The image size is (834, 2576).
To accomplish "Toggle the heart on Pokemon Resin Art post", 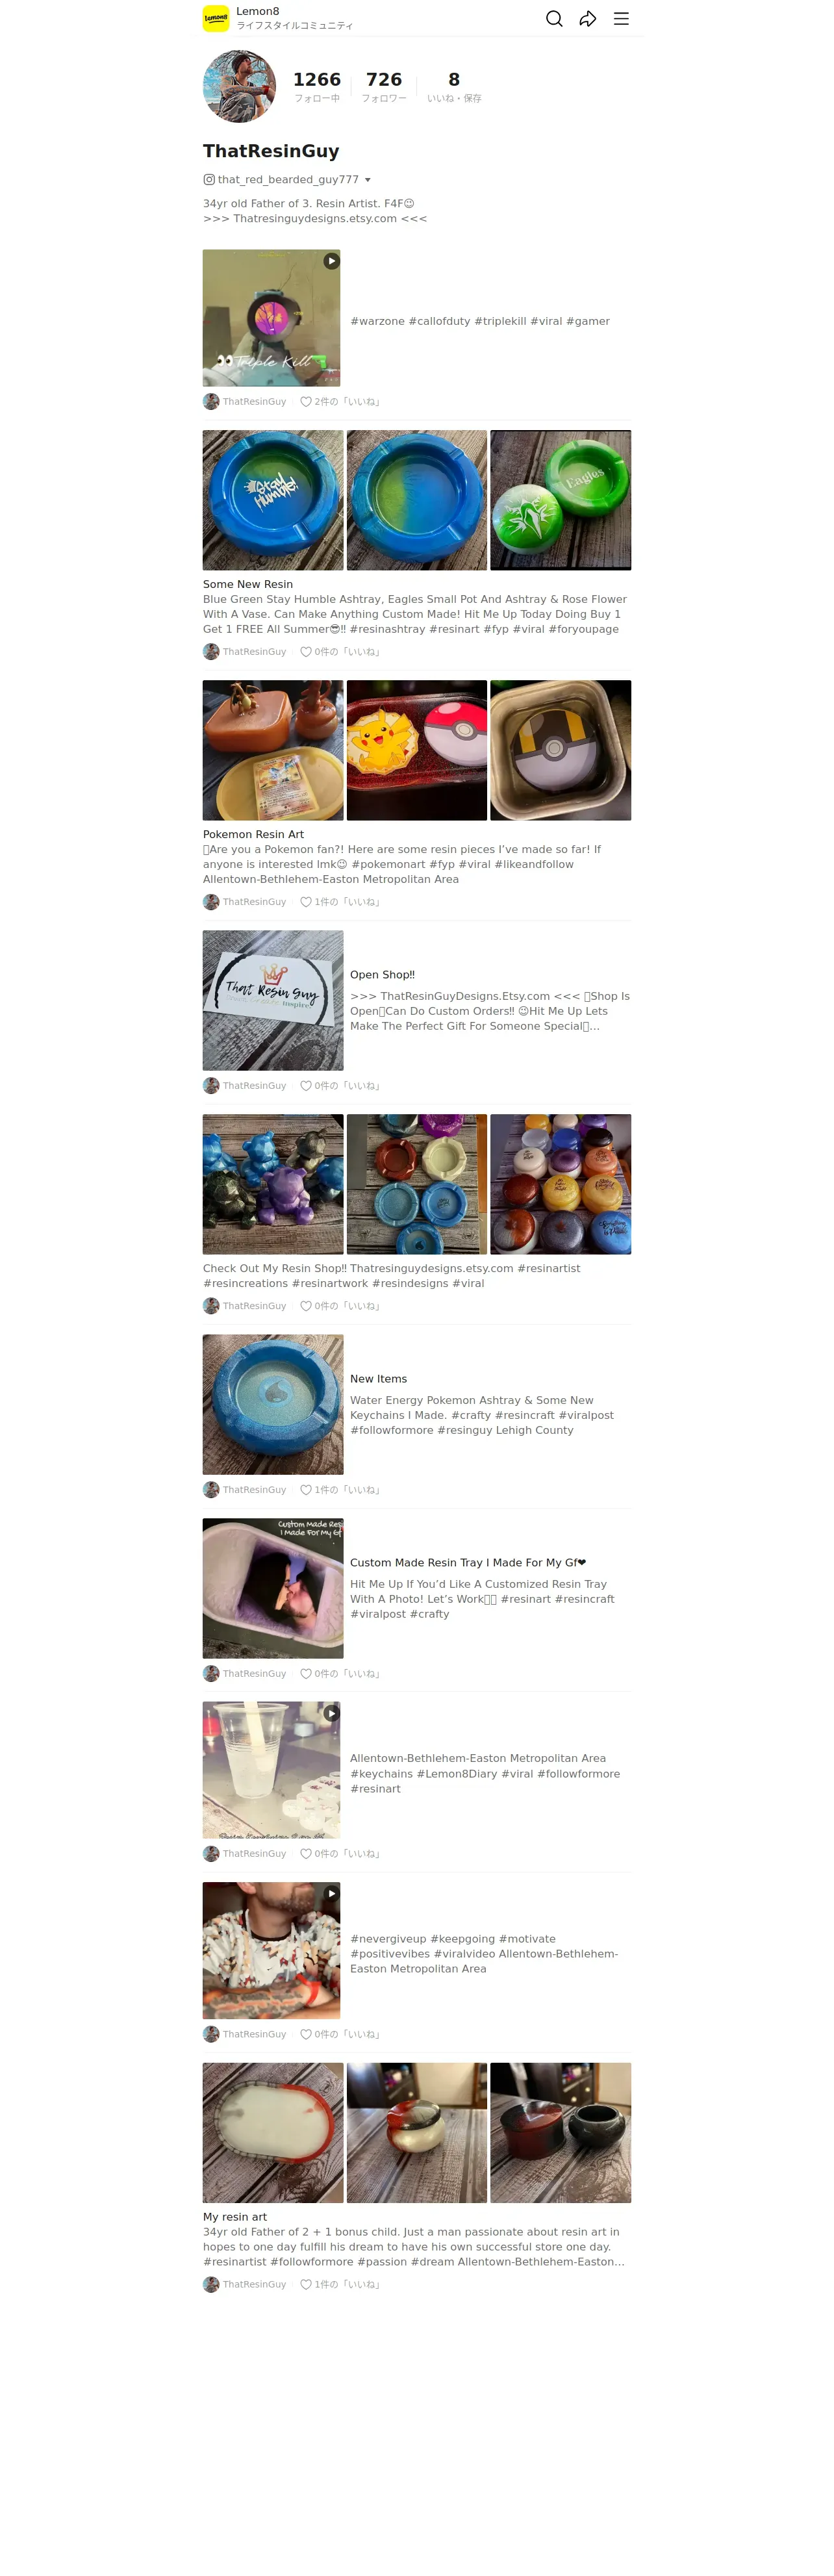I will click(x=306, y=902).
